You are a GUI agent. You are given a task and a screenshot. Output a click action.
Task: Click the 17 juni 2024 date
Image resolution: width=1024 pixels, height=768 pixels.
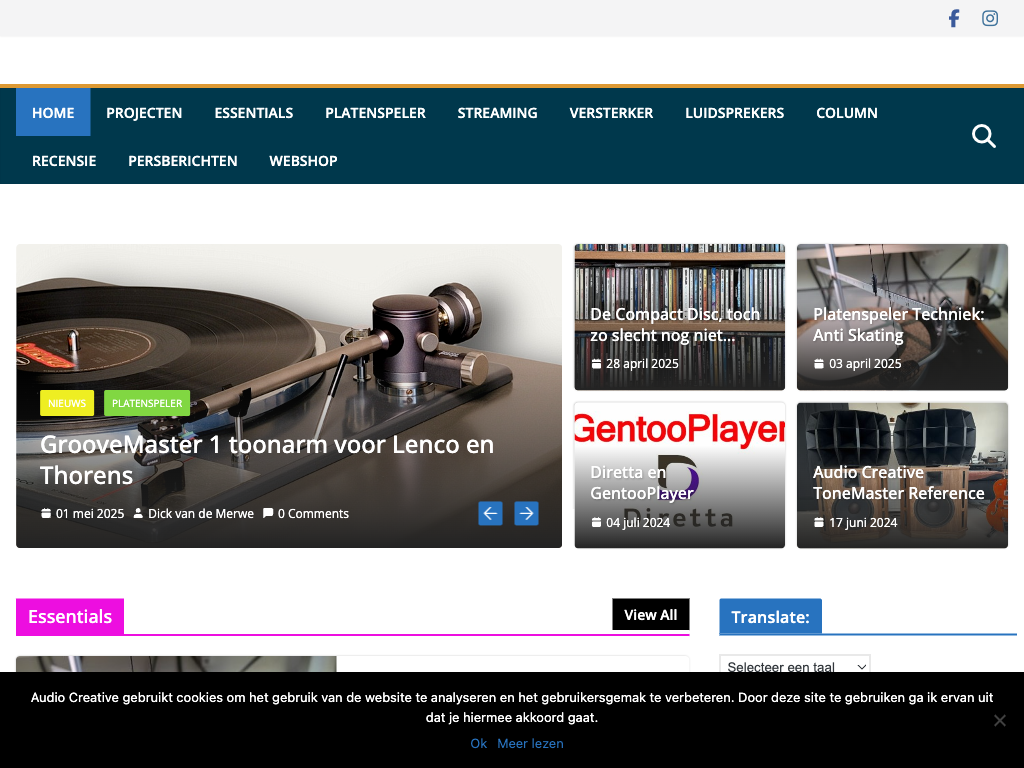coord(863,522)
